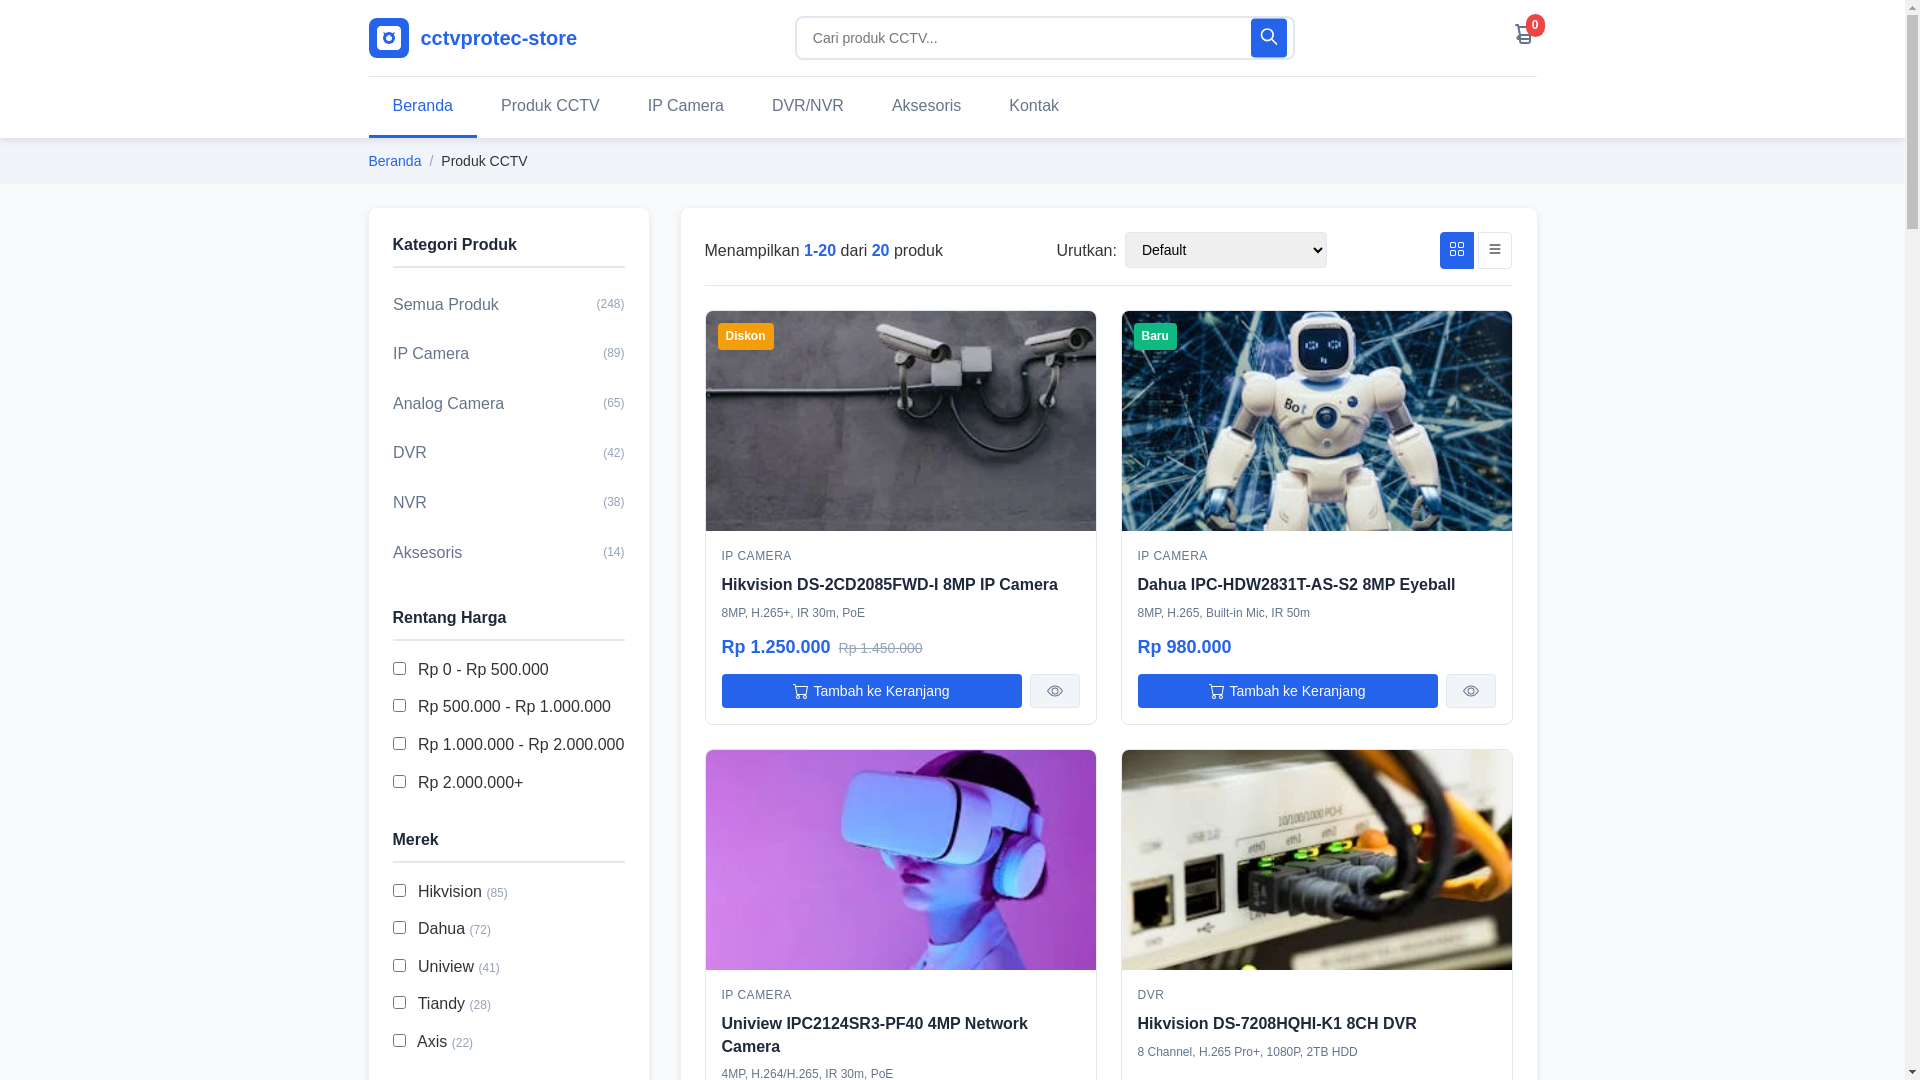
Task: Toggle Hikvision brand filter
Action: [x=399, y=891]
